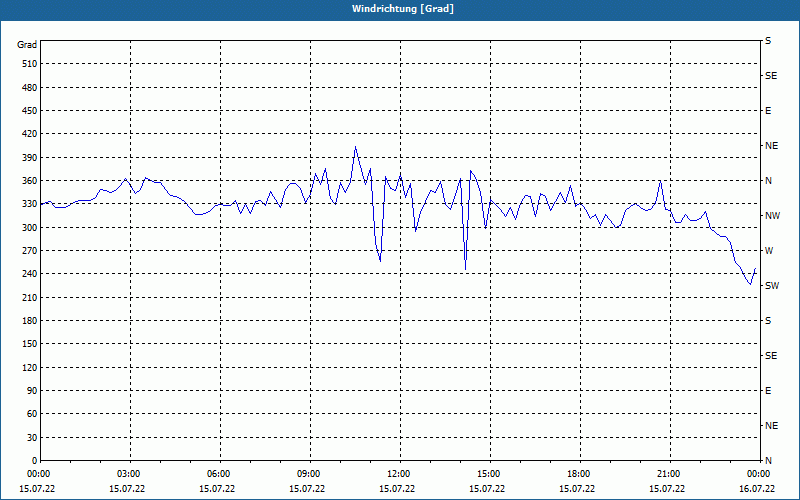Screen dimensions: 800x500
Task: Select the 270 value on the degree axis
Action: point(30,251)
